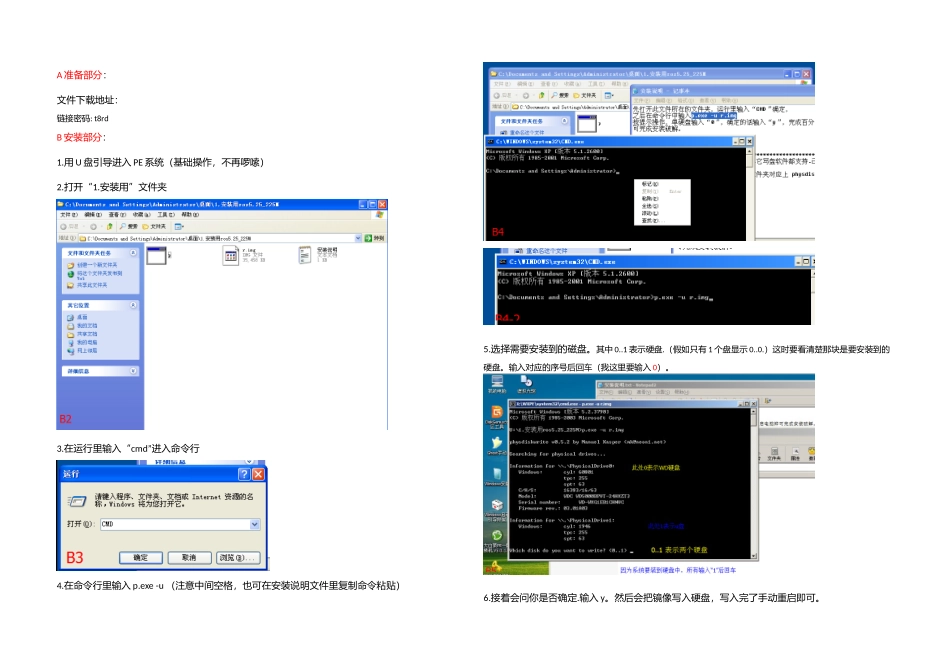Click 文件夹 toolbar button in step 4 Explorer window
The image size is (950, 672).
click(585, 95)
